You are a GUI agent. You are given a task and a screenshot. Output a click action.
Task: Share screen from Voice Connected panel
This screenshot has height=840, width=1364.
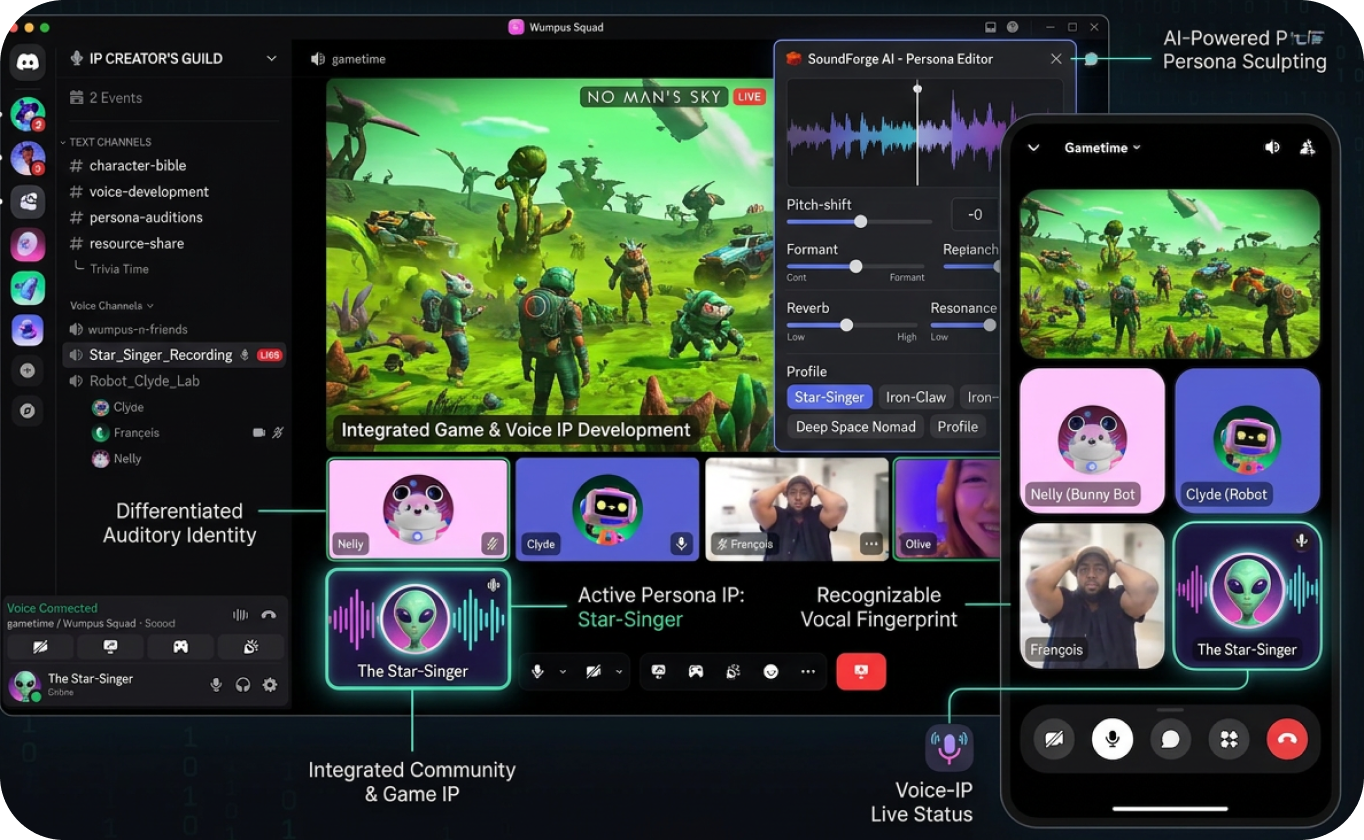coord(110,647)
